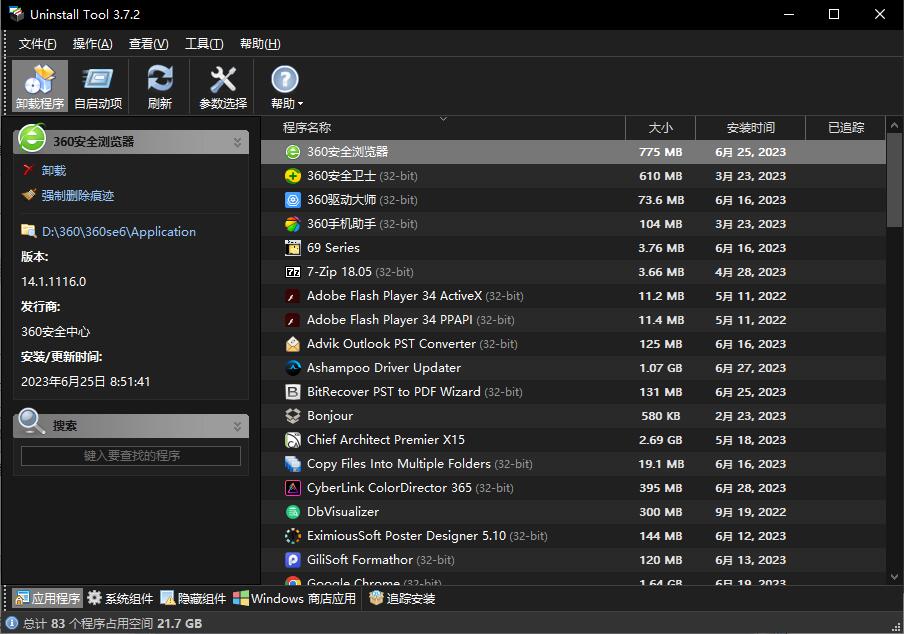Switch to the 追踪安装 tab
904x634 pixels.
click(402, 599)
